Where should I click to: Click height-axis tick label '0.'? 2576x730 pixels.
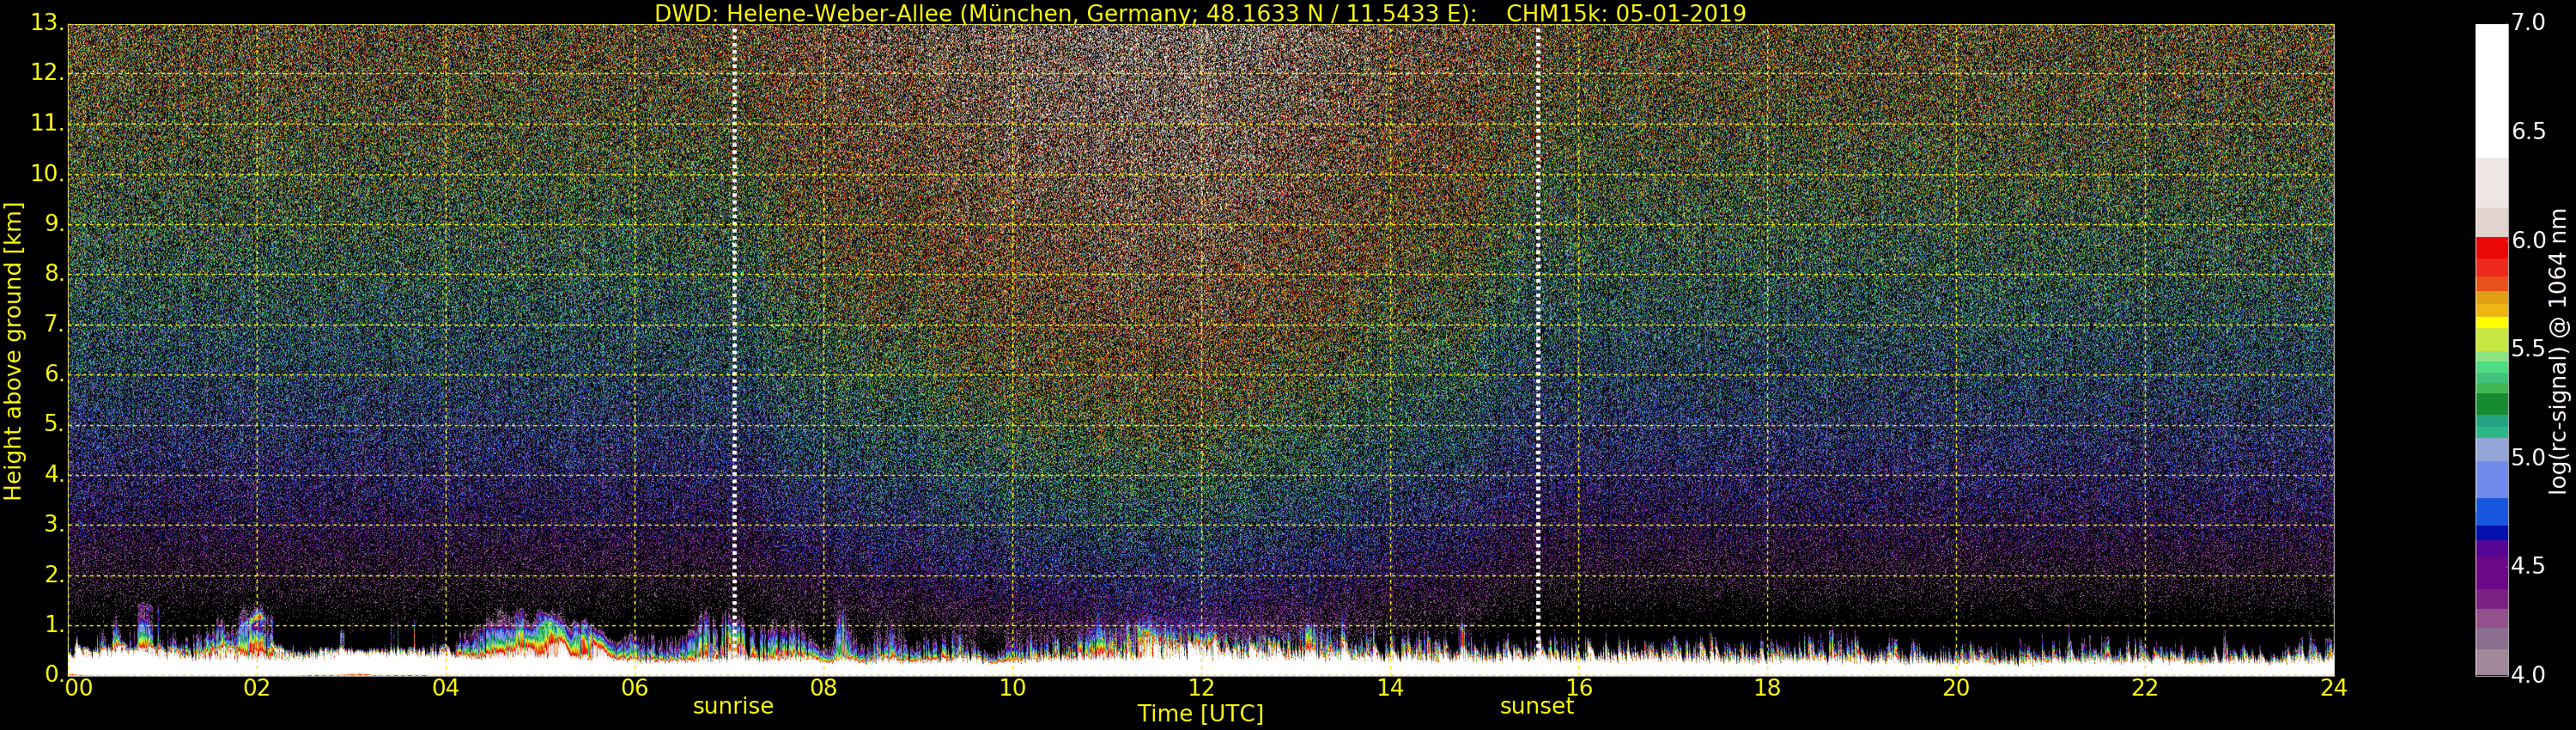coord(54,674)
